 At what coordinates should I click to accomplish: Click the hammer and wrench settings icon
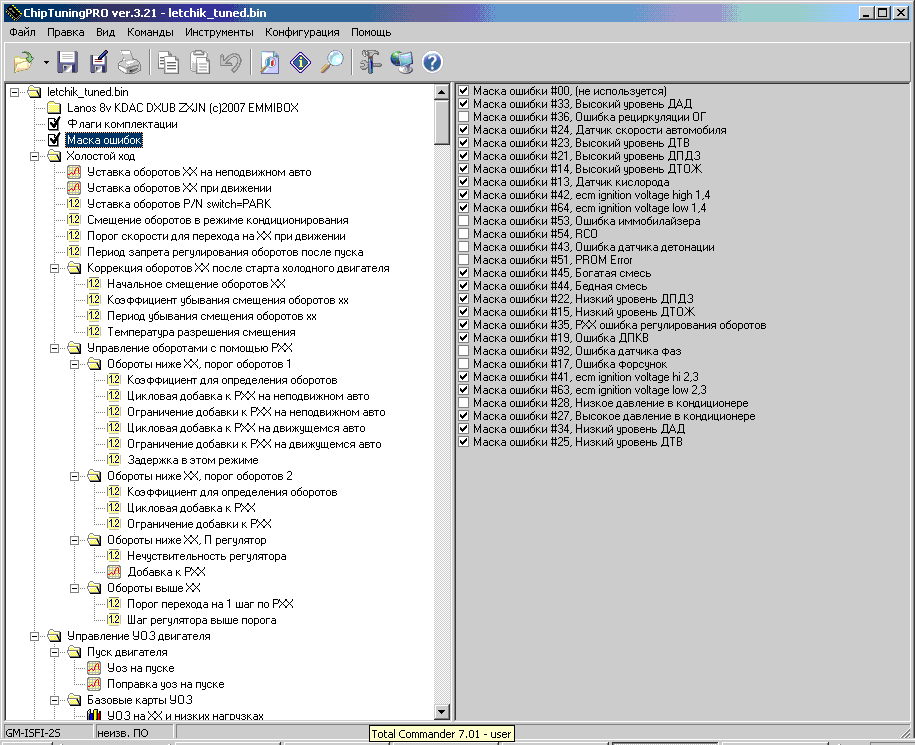click(371, 63)
